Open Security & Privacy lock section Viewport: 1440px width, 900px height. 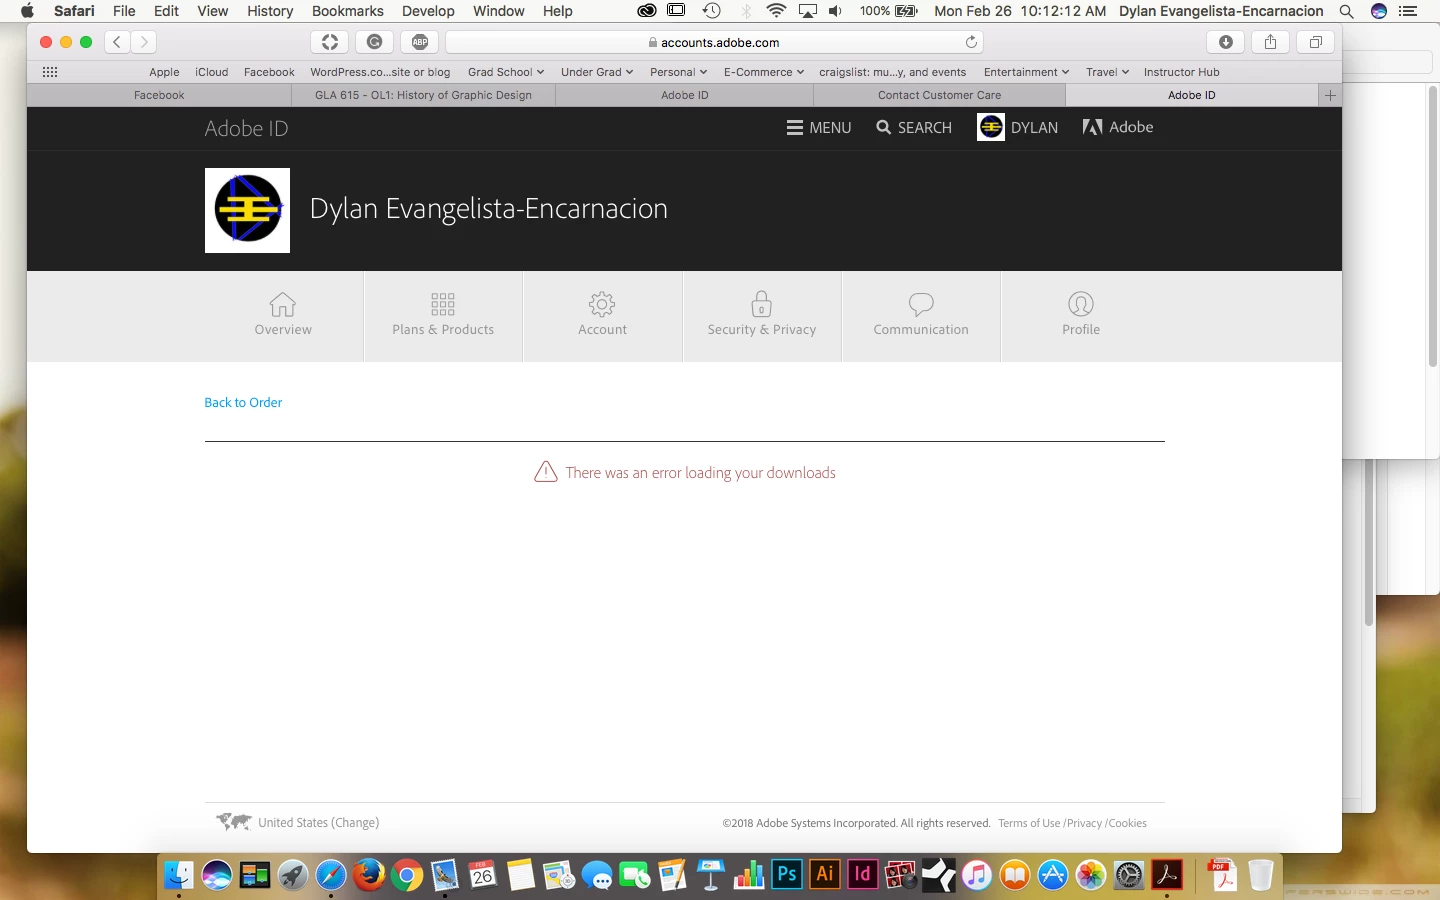click(762, 315)
